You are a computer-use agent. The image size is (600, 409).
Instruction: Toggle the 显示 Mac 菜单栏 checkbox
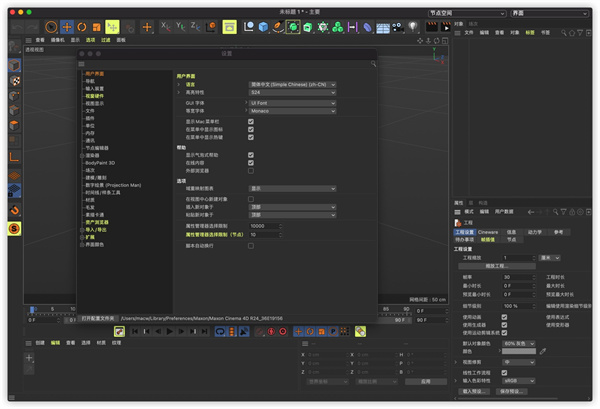(x=250, y=120)
